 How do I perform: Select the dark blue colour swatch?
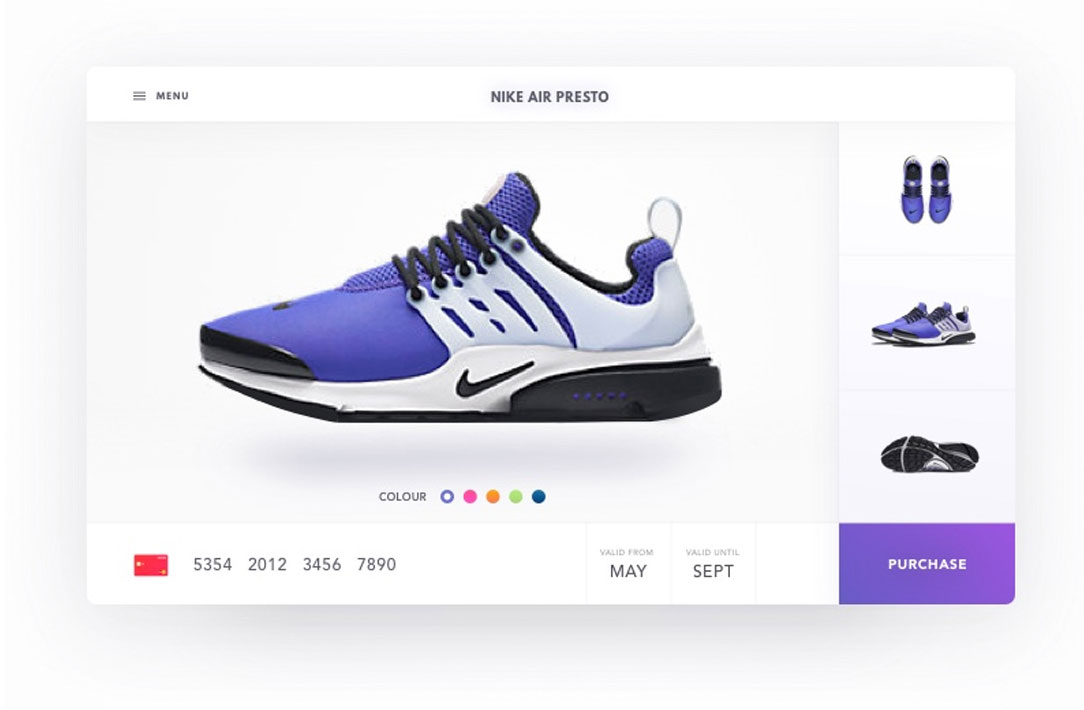[539, 496]
